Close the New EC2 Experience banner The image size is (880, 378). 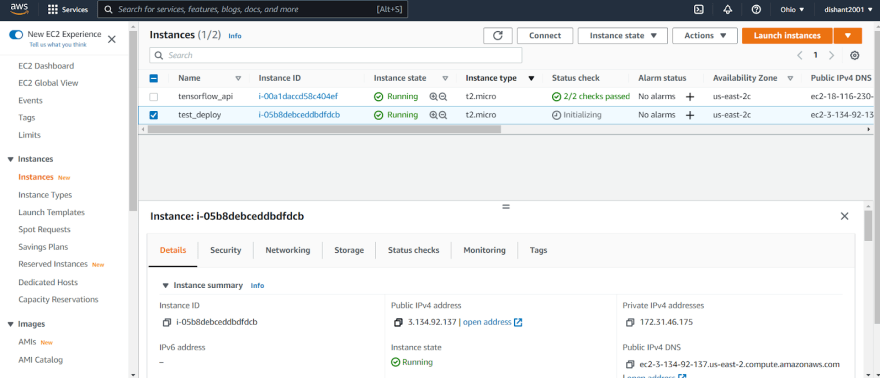112,39
